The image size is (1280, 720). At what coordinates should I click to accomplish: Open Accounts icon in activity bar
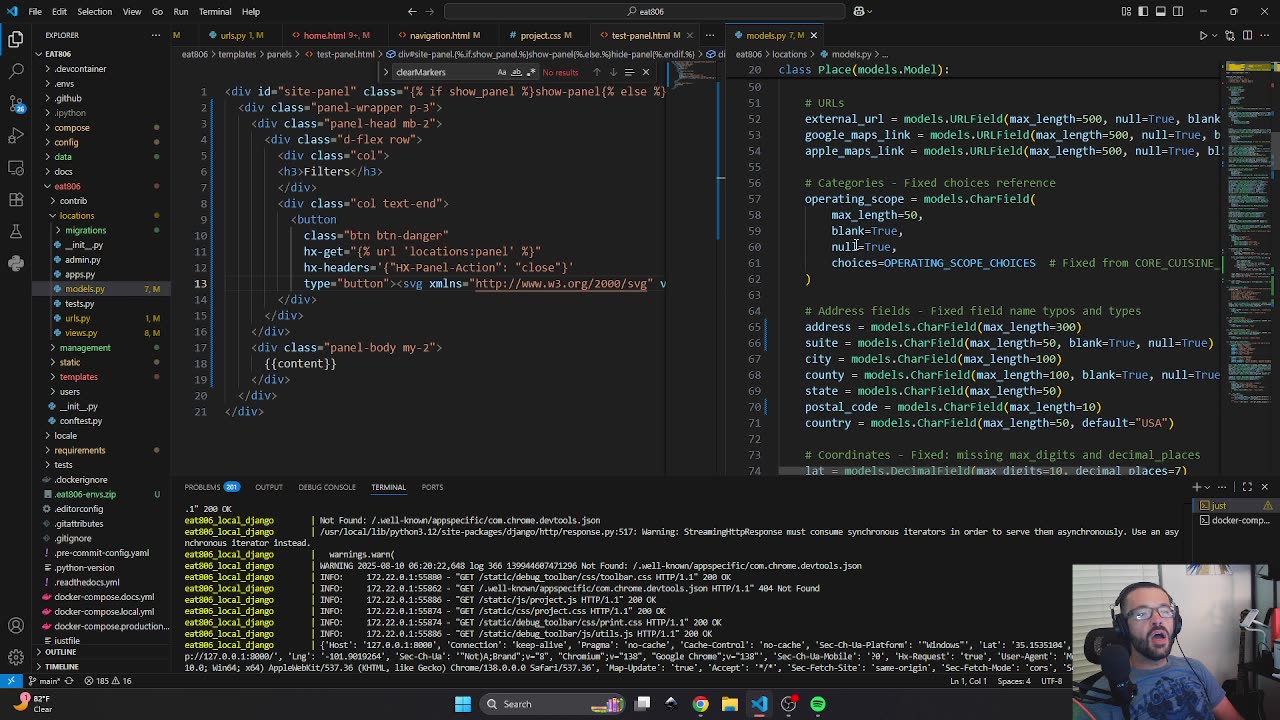16,626
